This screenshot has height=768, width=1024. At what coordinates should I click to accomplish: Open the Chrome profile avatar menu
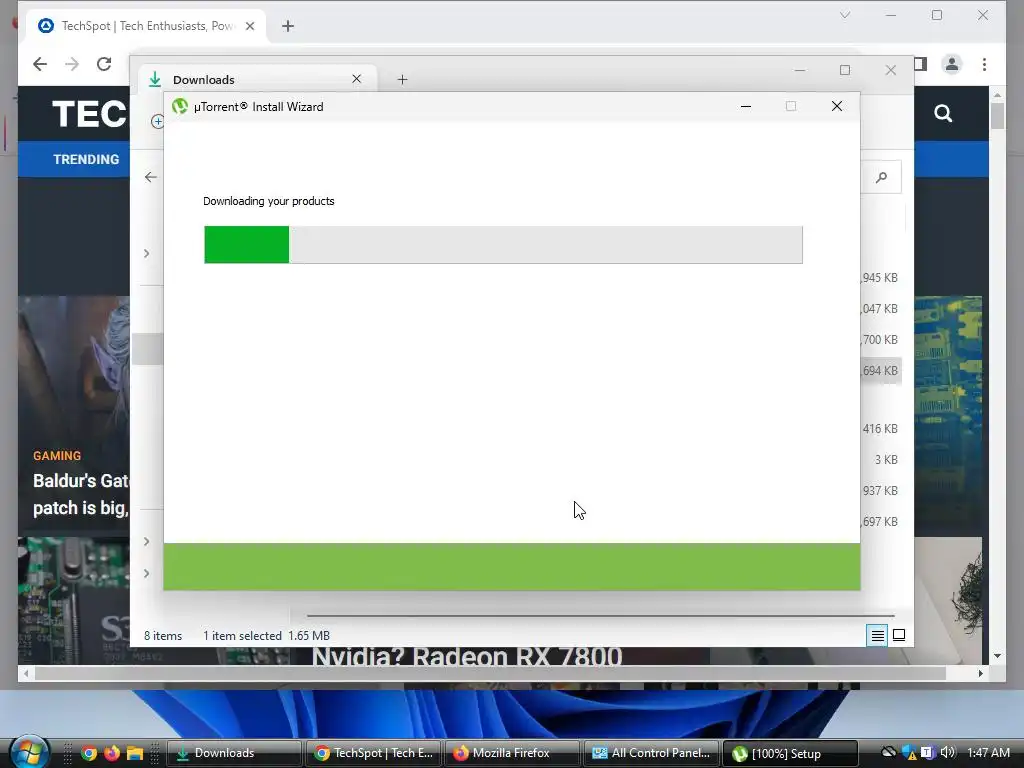tap(952, 64)
